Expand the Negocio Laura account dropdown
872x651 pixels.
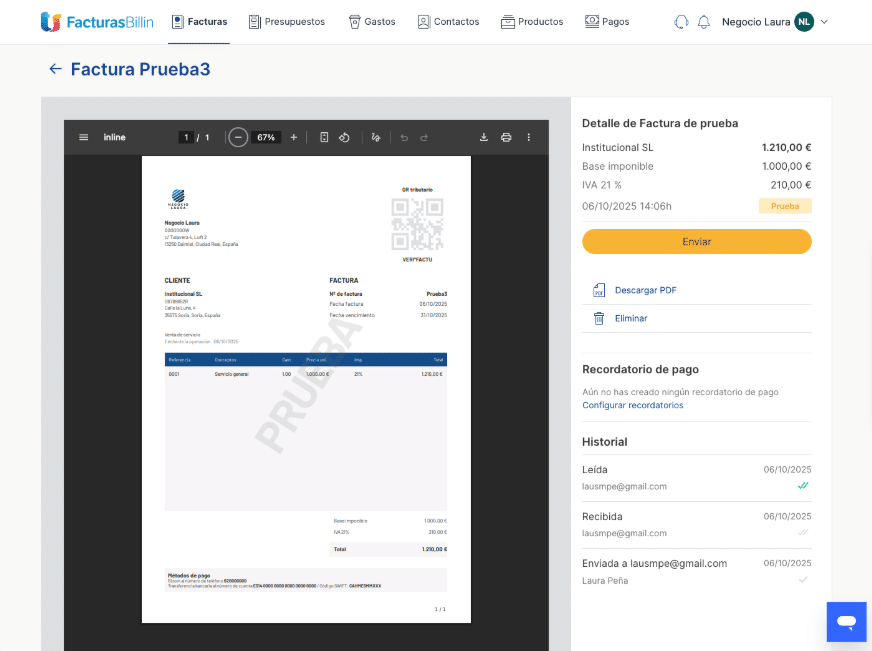824,22
